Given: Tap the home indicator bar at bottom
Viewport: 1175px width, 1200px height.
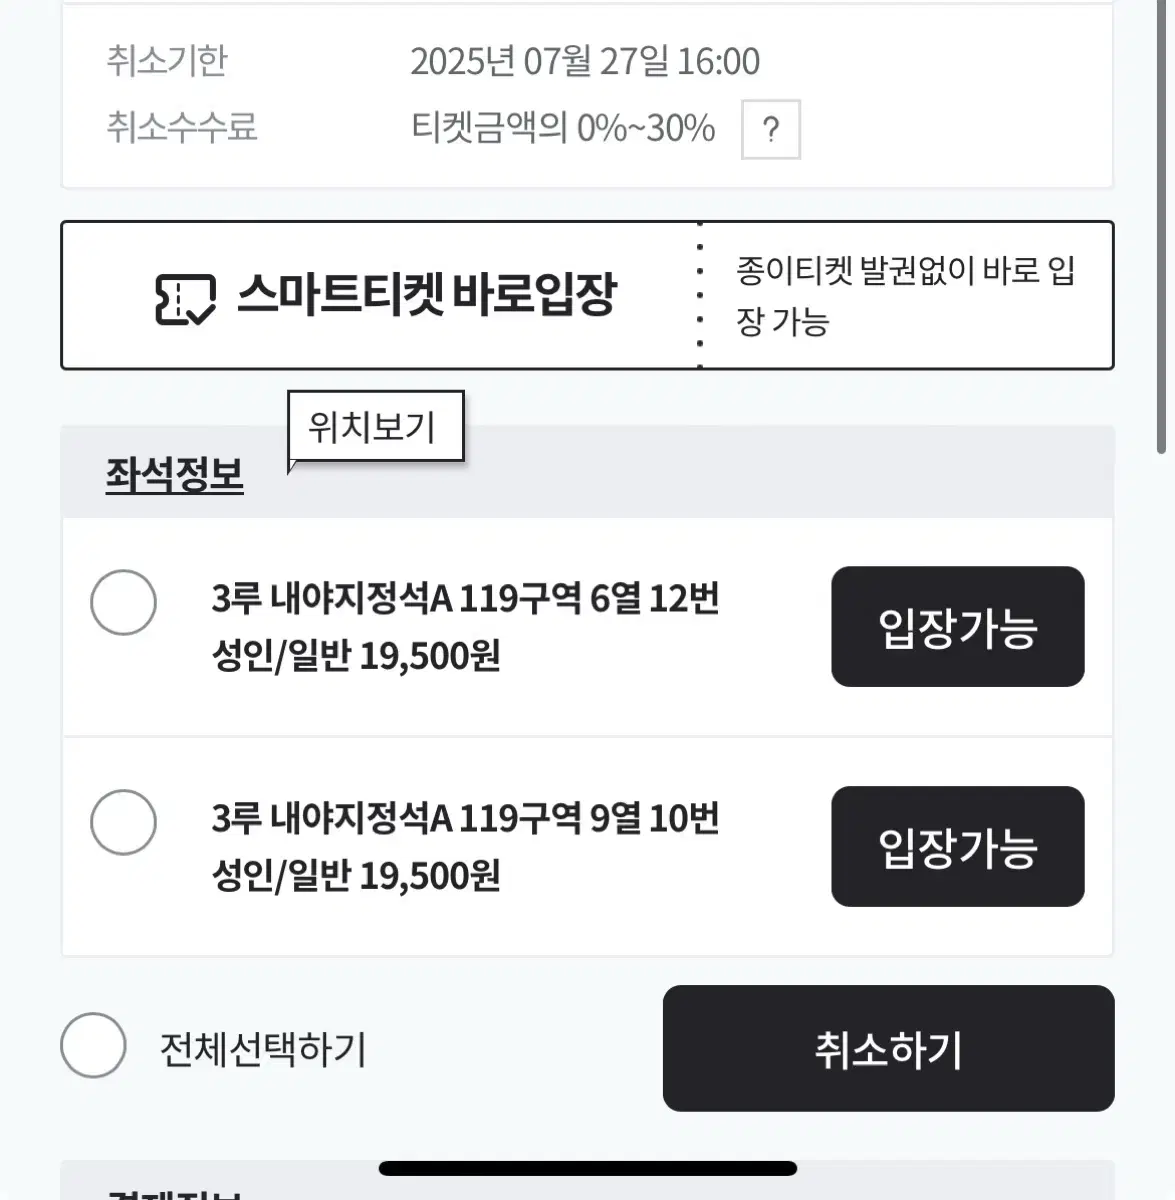Looking at the screenshot, I should click(588, 1168).
